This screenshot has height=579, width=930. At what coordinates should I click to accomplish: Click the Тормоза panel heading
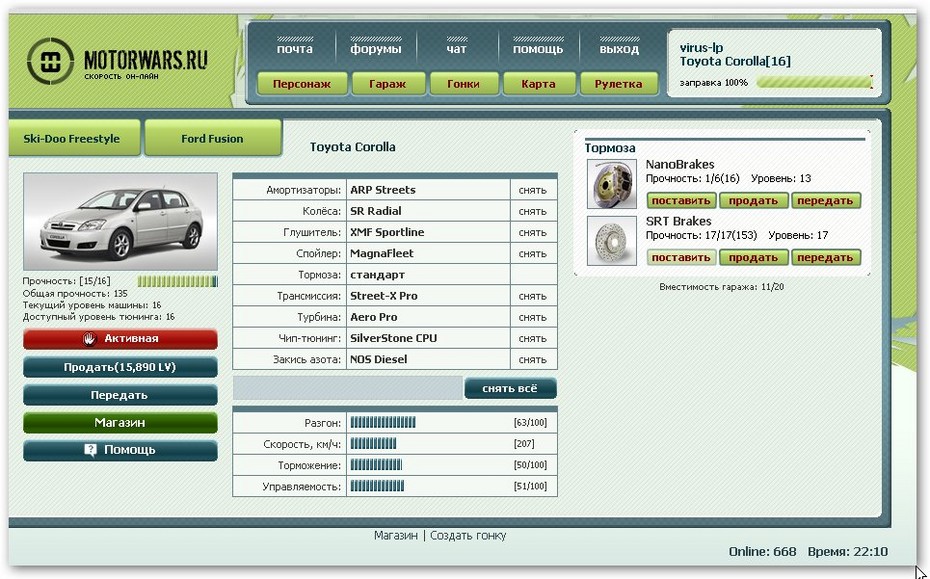click(x=610, y=148)
